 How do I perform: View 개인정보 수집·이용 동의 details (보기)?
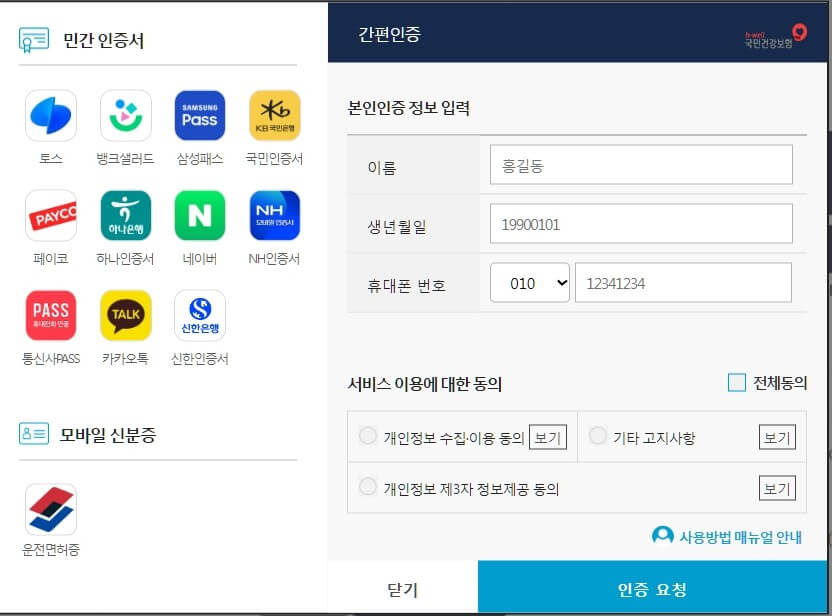tap(548, 437)
